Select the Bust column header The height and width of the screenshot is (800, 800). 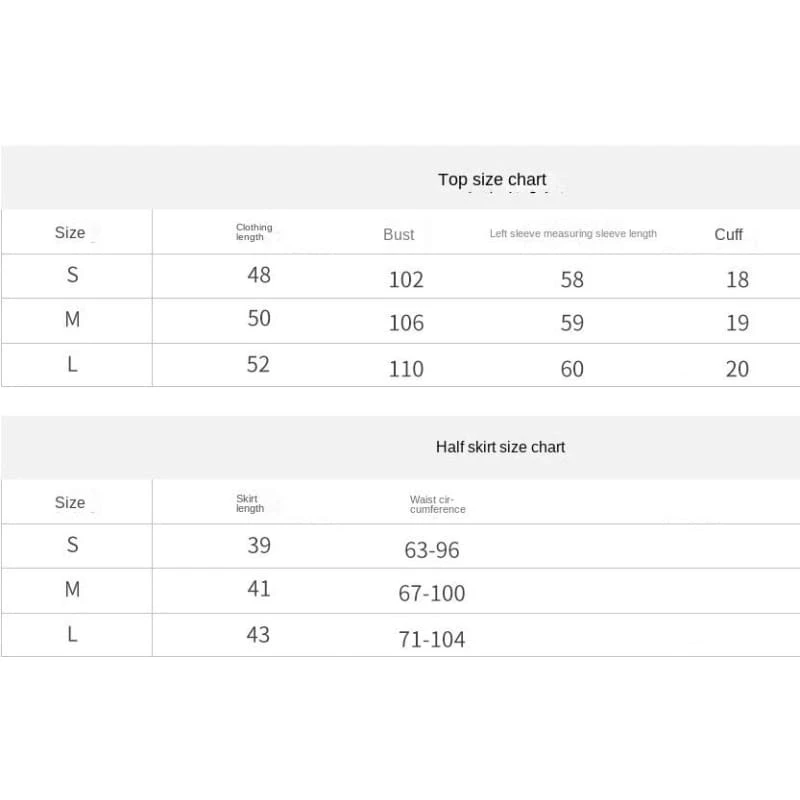[398, 234]
